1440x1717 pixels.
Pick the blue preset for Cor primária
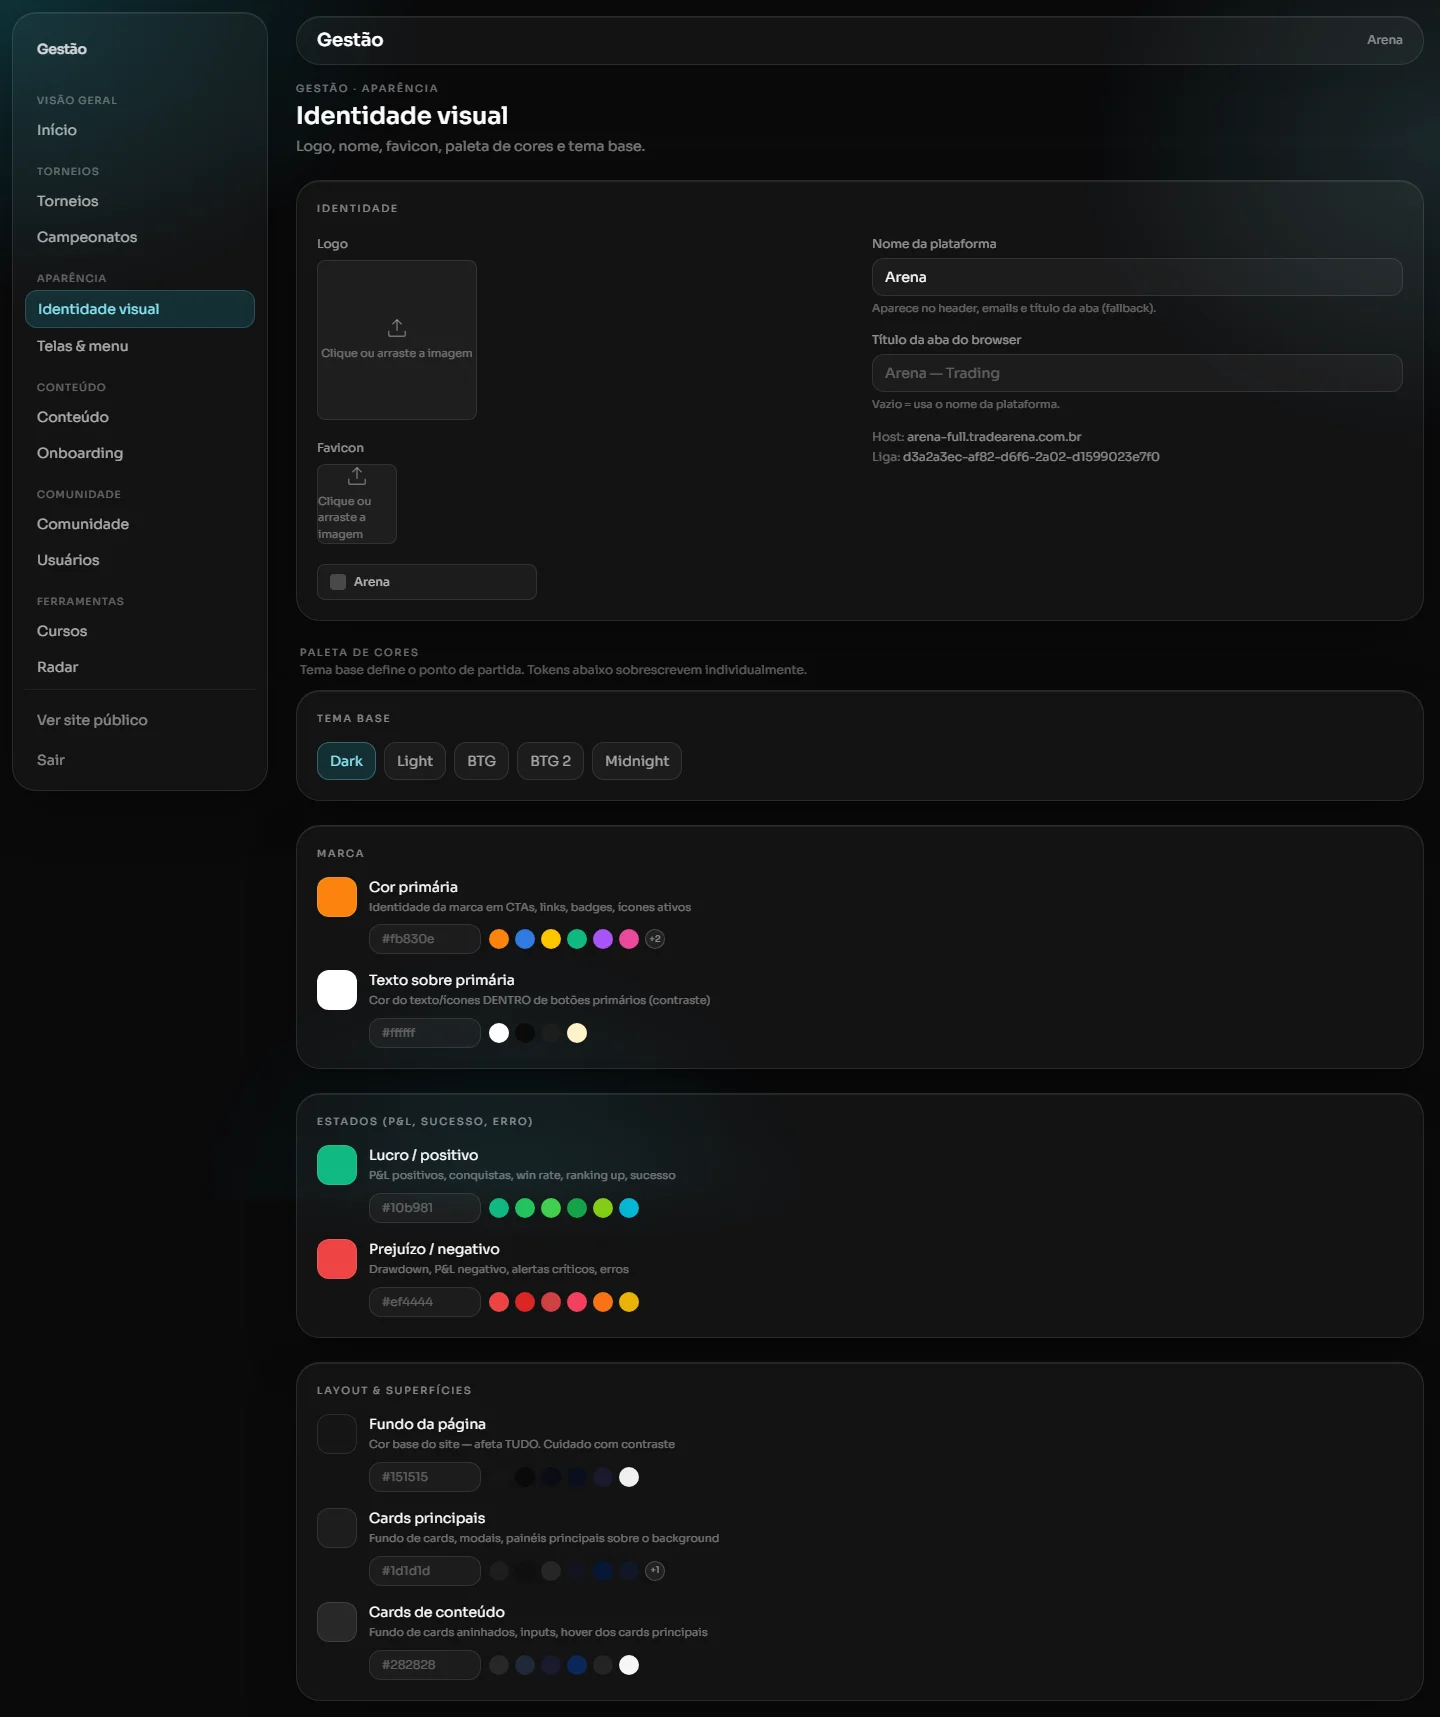click(x=525, y=939)
